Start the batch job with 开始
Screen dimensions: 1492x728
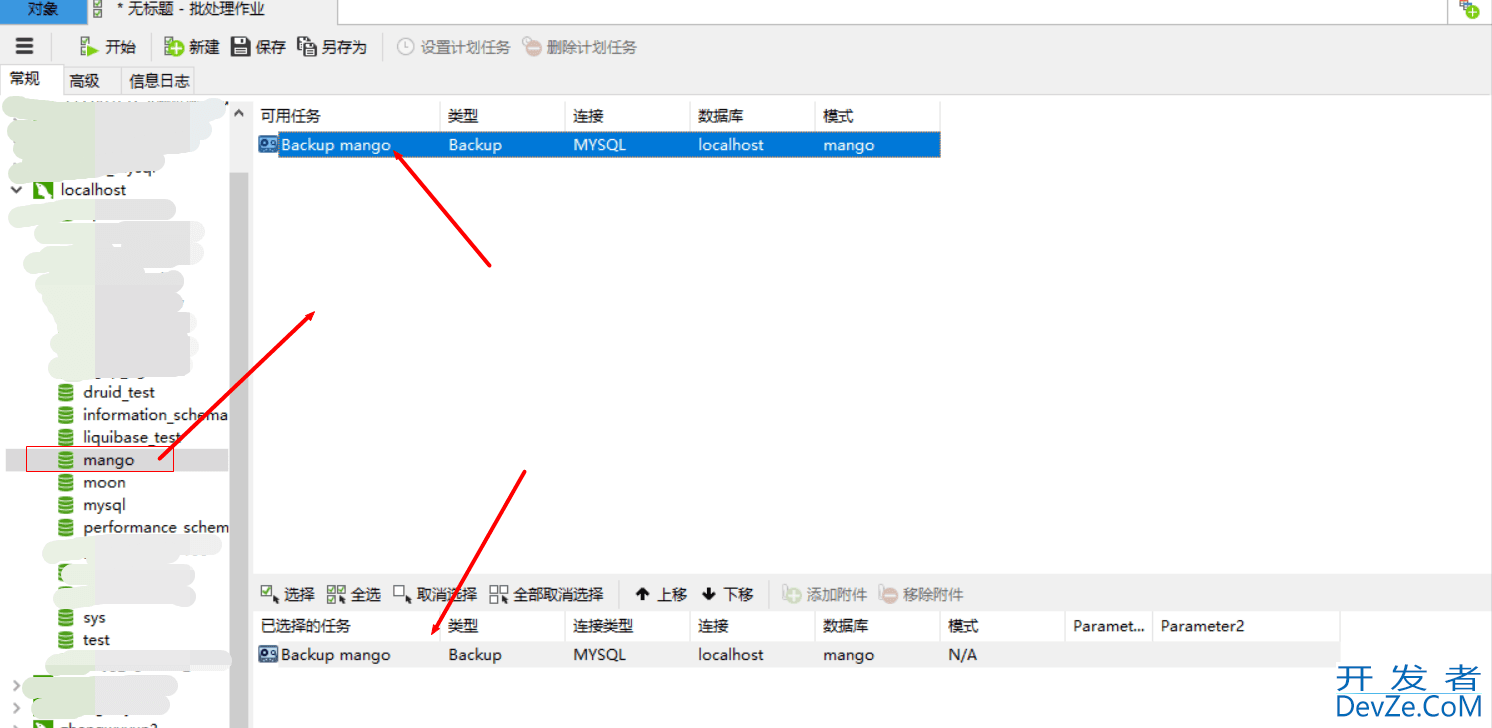point(107,47)
